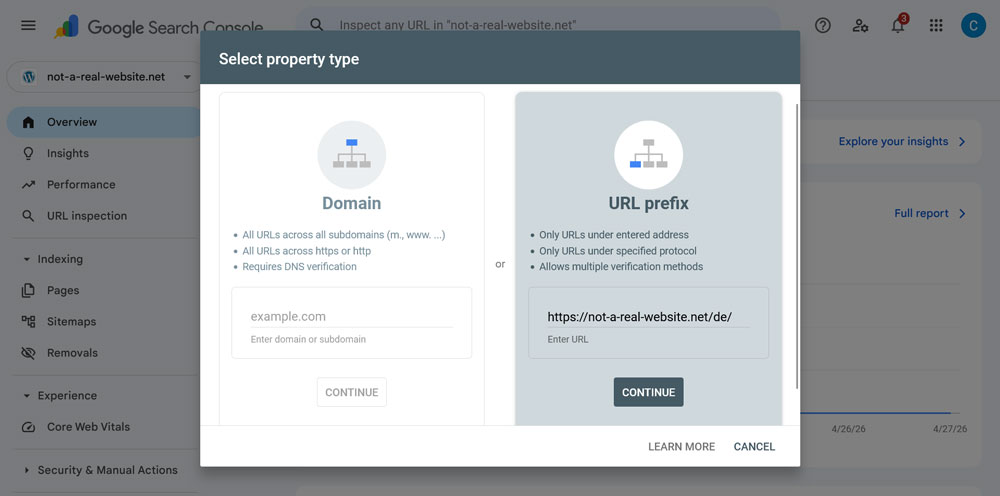
Task: Open the hamburger main menu
Action: (x=28, y=26)
